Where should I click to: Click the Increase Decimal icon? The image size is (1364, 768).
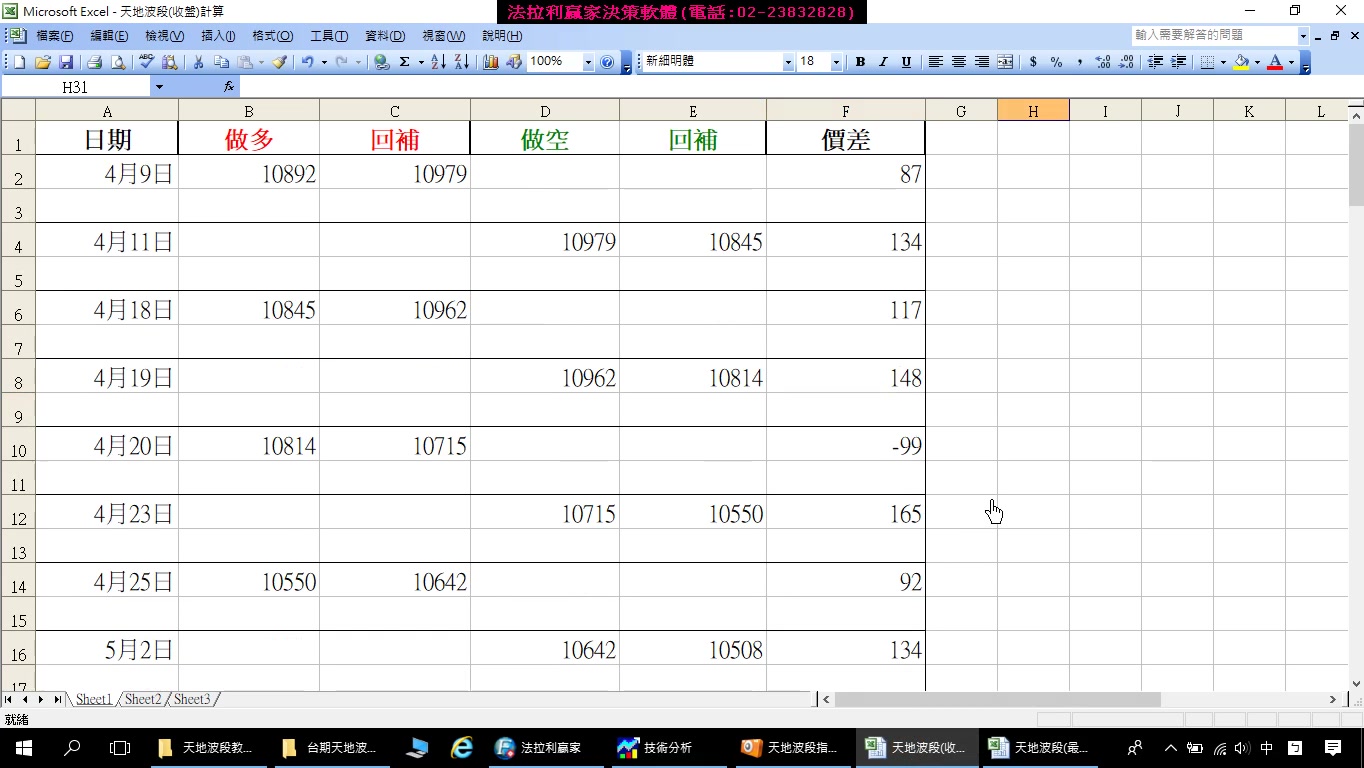(1103, 62)
